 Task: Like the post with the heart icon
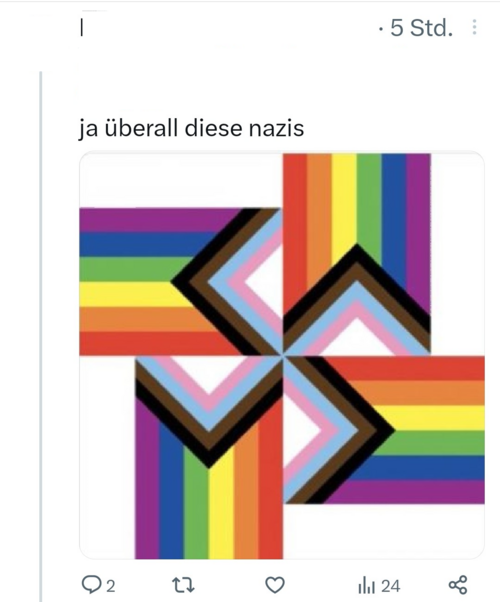click(x=275, y=585)
